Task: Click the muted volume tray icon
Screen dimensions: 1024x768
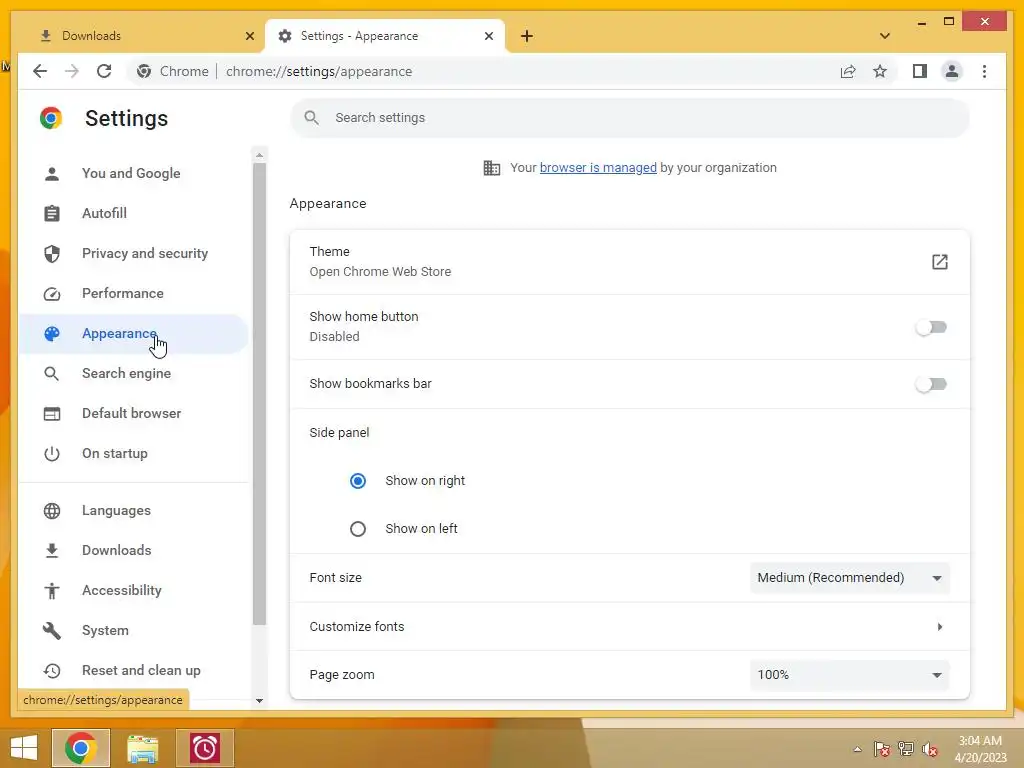Action: point(929,749)
